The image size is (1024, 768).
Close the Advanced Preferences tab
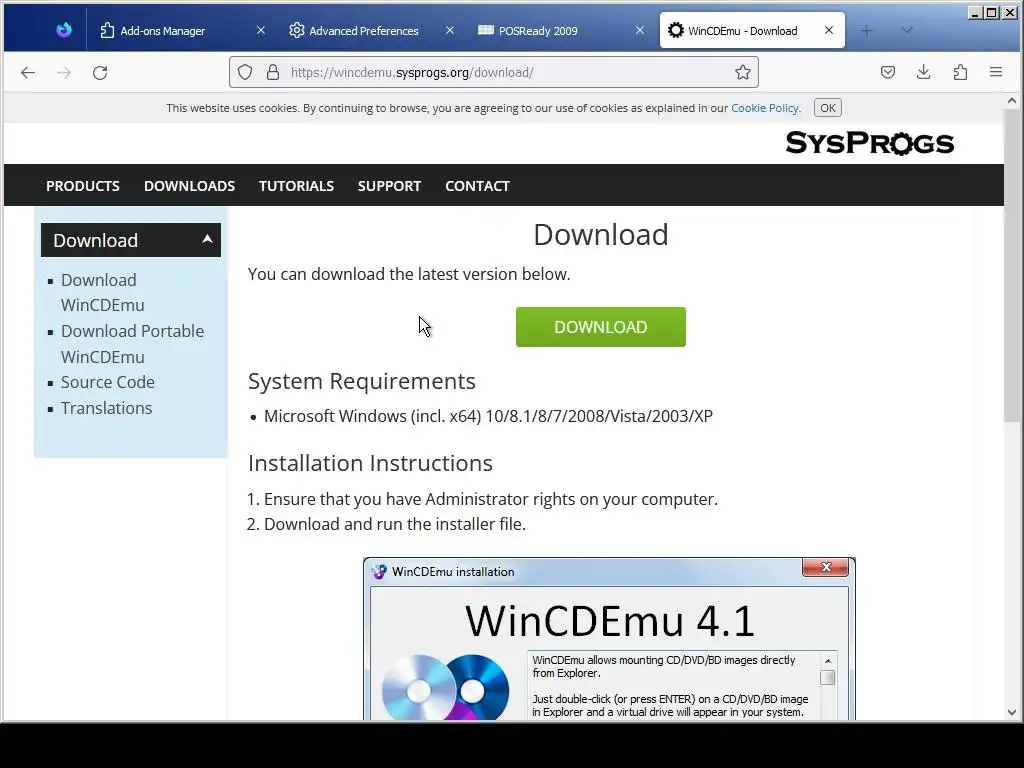tap(449, 31)
